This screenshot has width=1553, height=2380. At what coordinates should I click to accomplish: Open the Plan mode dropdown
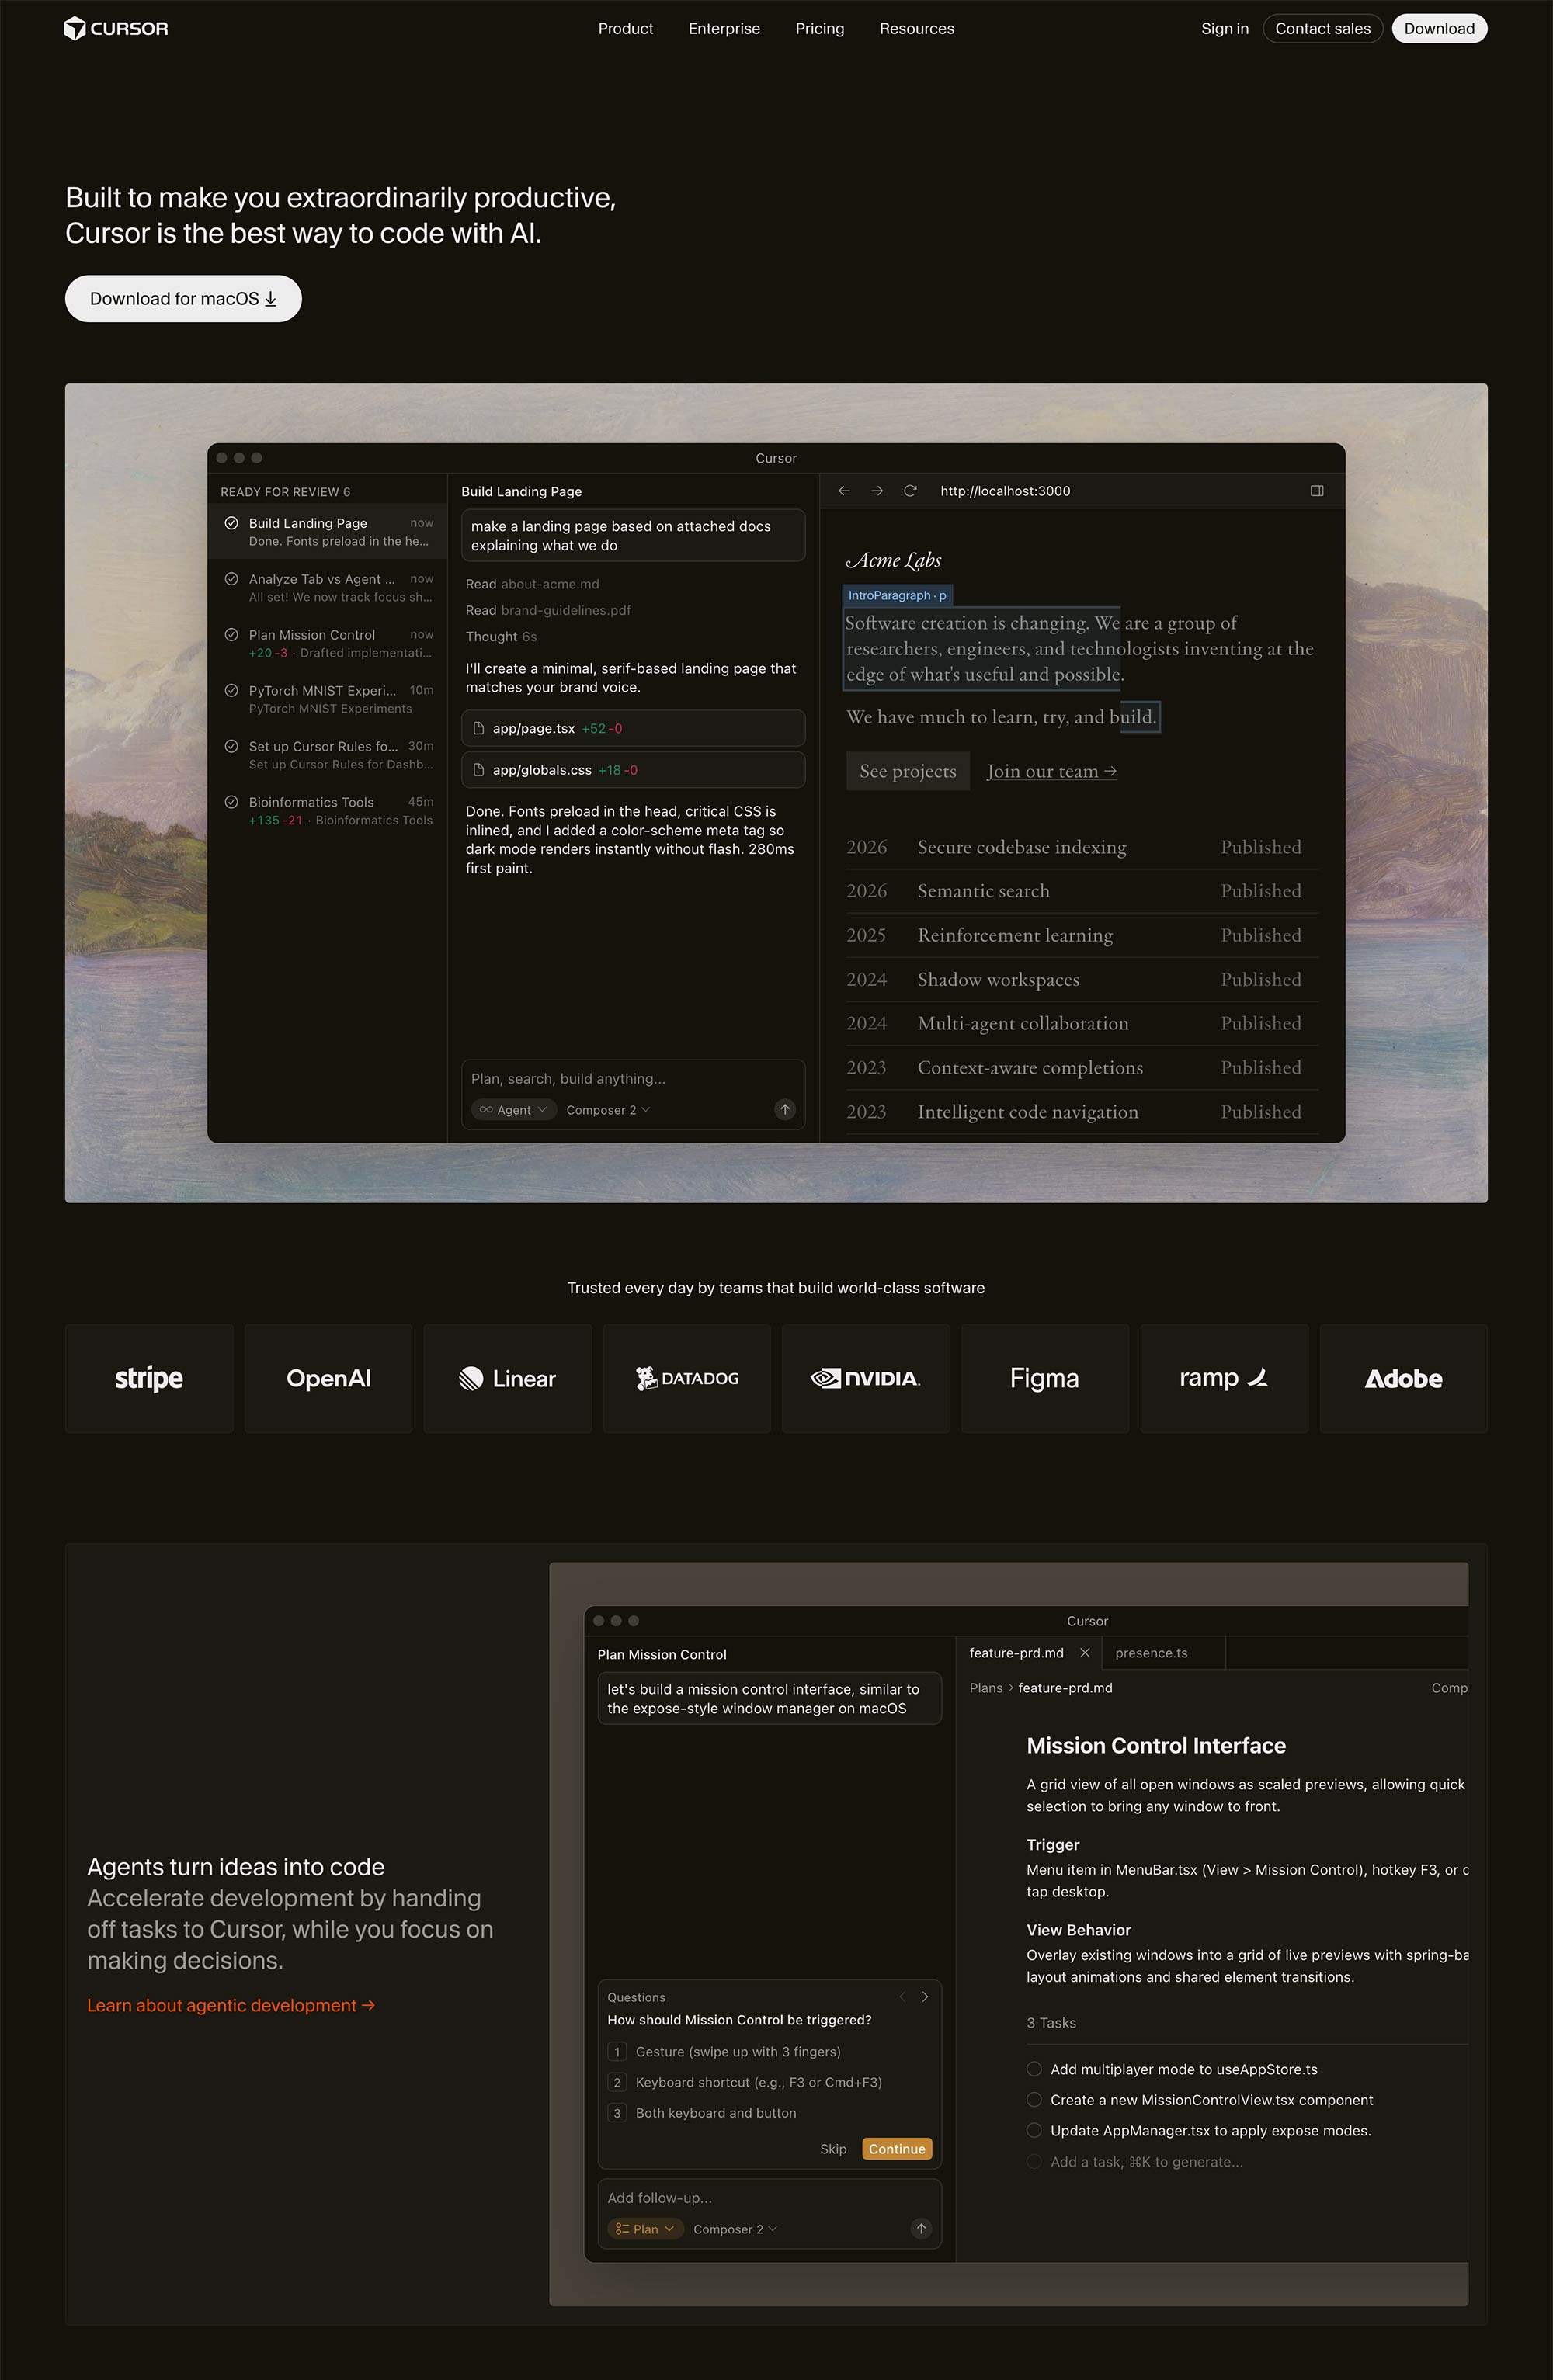[x=646, y=2228]
